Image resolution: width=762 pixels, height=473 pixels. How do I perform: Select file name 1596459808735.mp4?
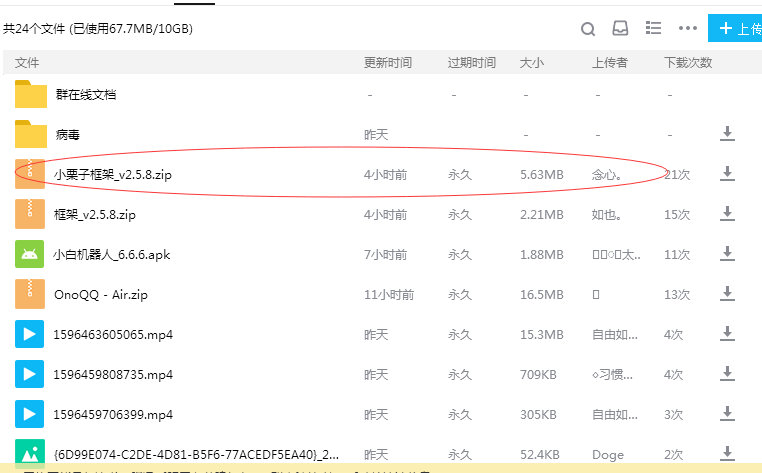(113, 374)
